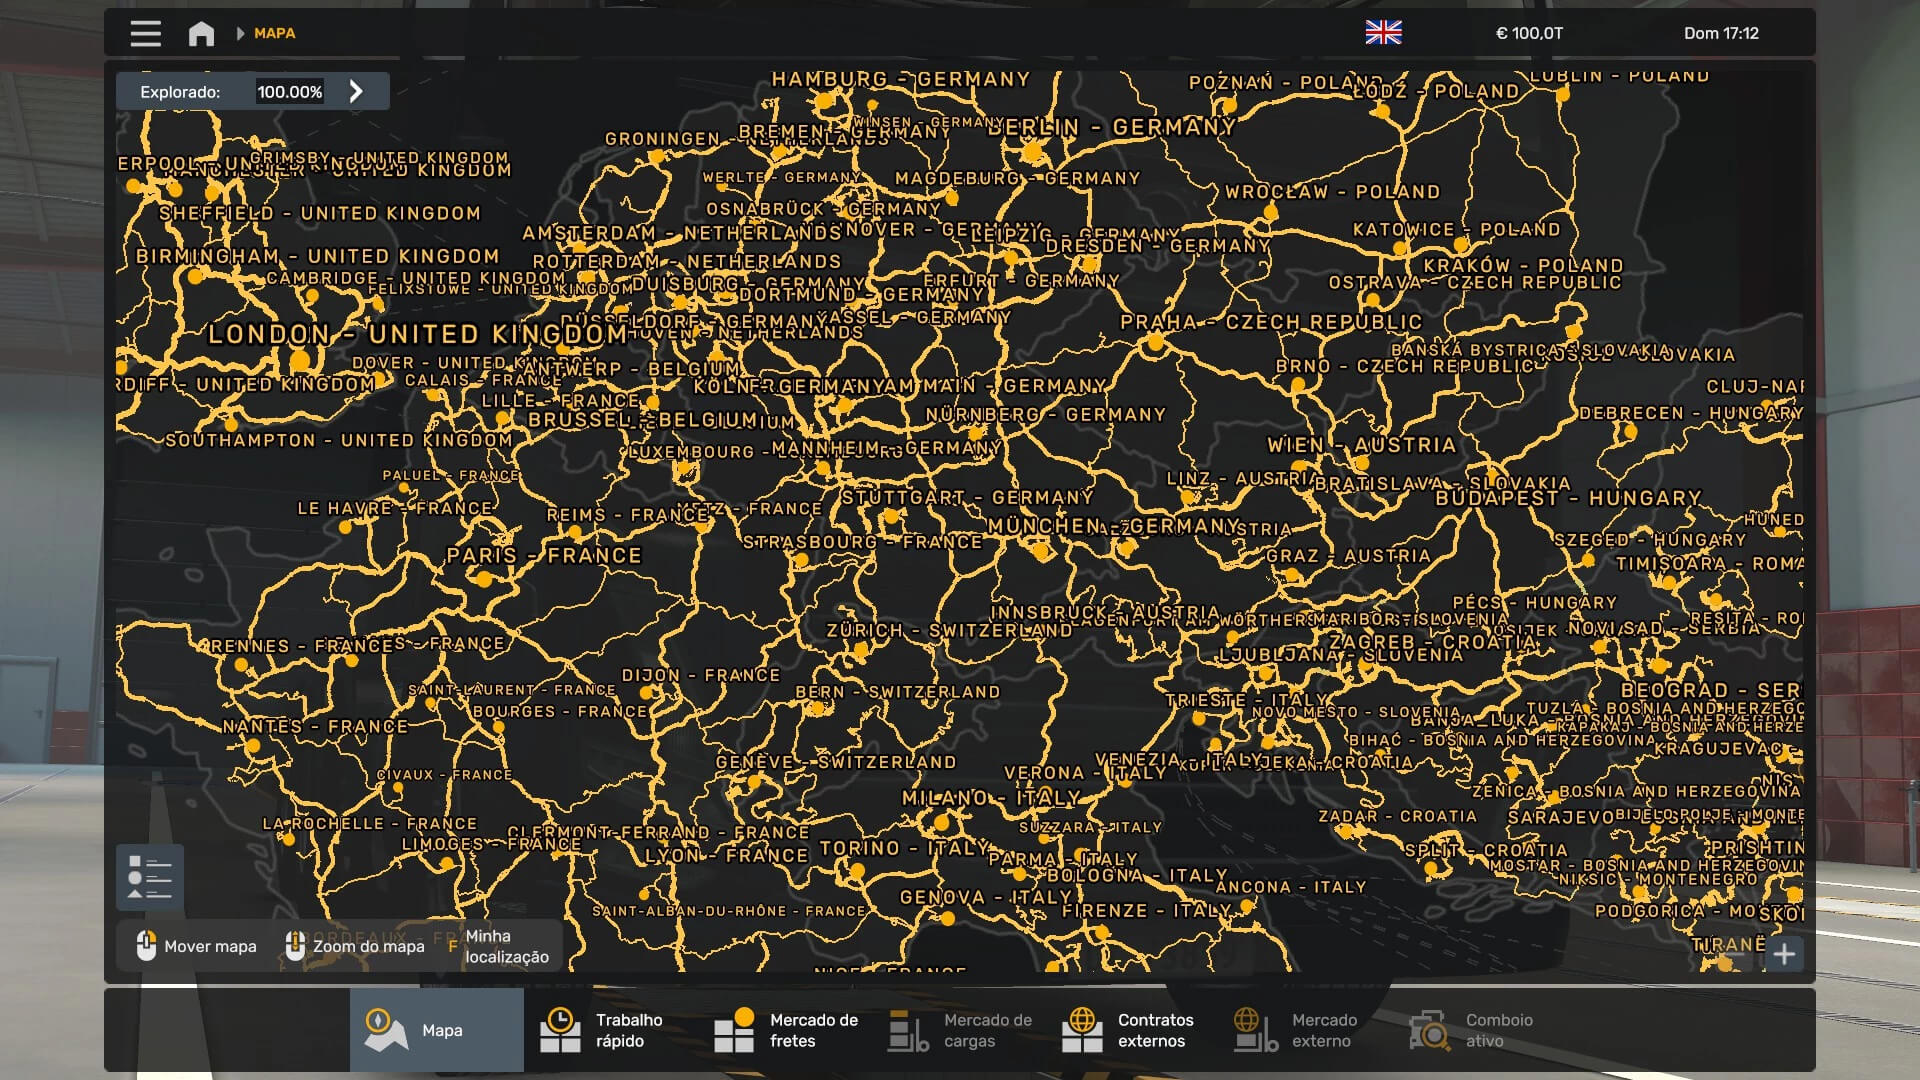
Task: Open the map legend list icon
Action: pyautogui.click(x=150, y=877)
